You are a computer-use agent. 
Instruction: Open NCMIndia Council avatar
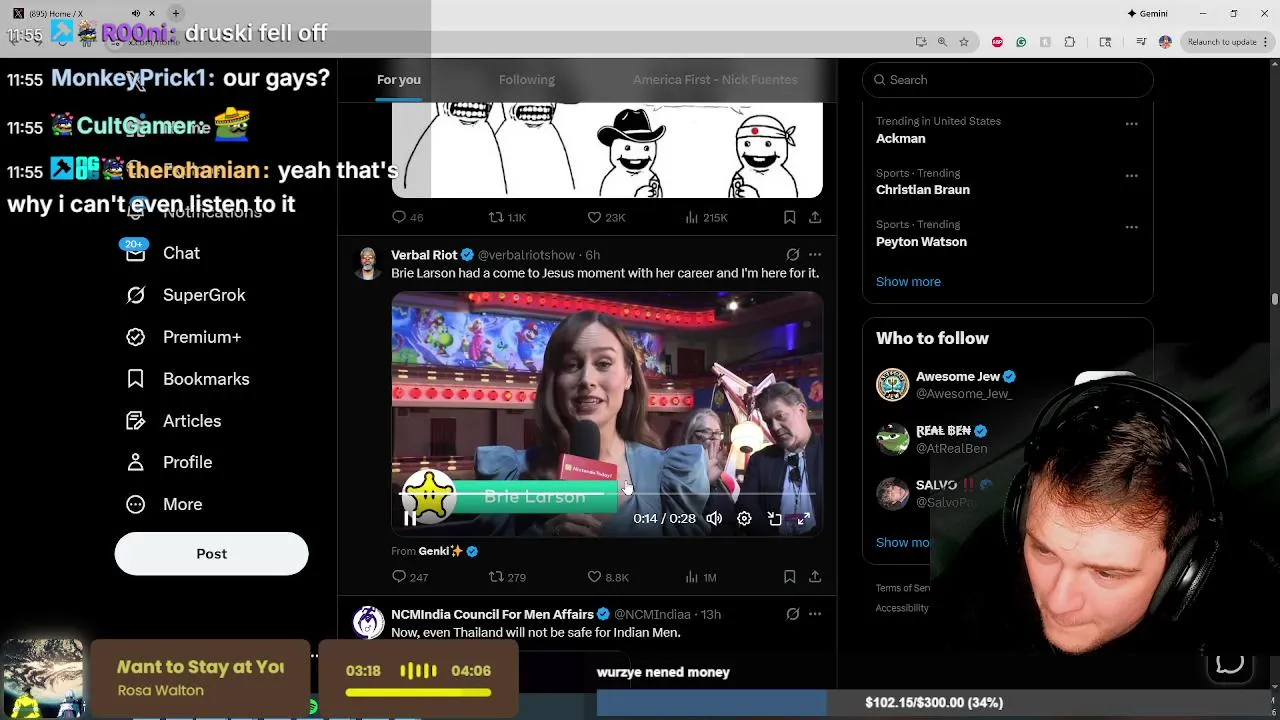pos(368,622)
